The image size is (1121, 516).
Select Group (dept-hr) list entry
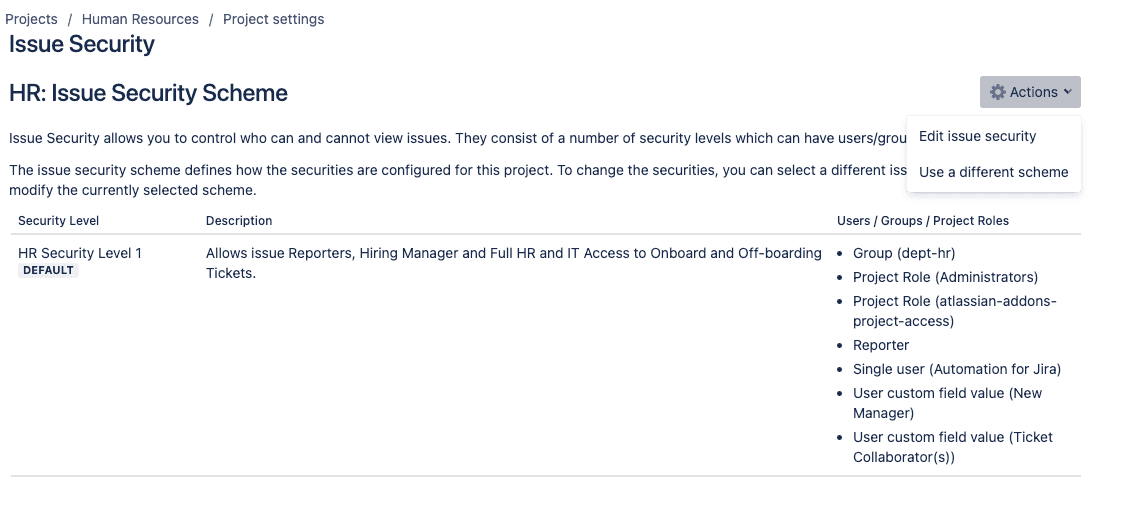point(904,253)
